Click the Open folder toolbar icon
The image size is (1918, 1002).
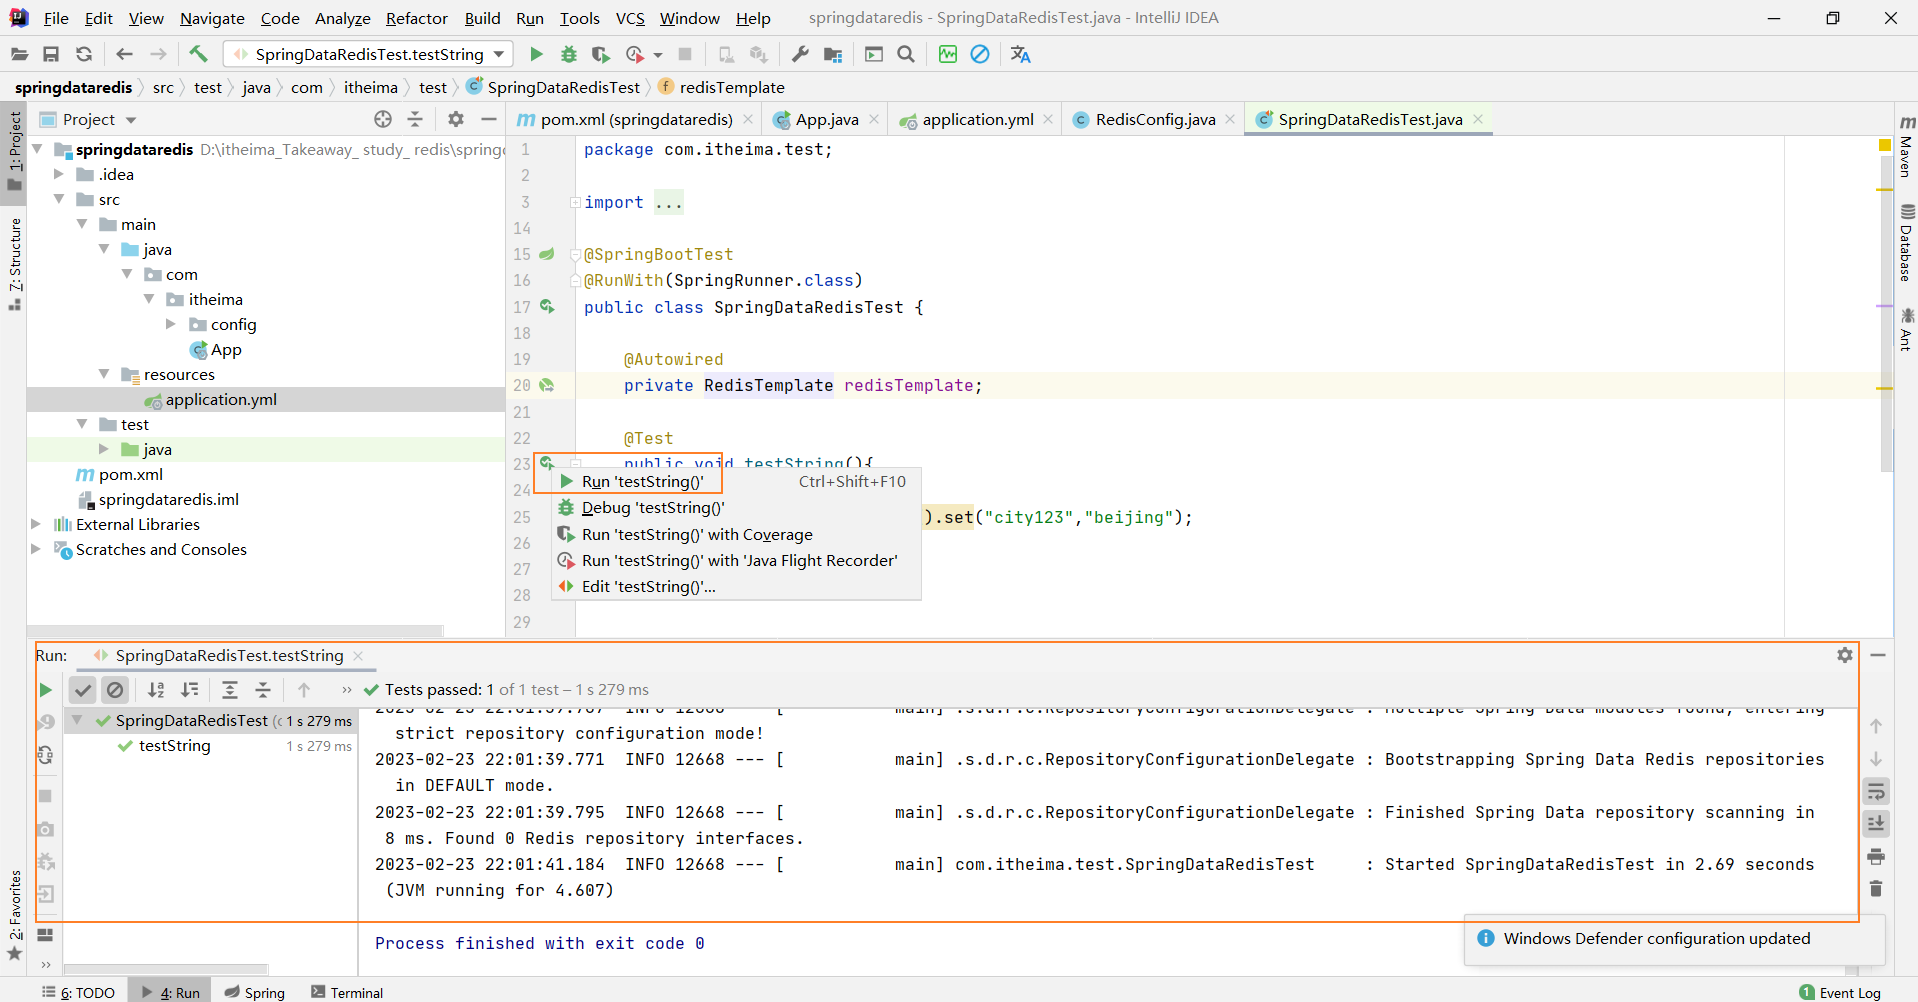[19, 54]
